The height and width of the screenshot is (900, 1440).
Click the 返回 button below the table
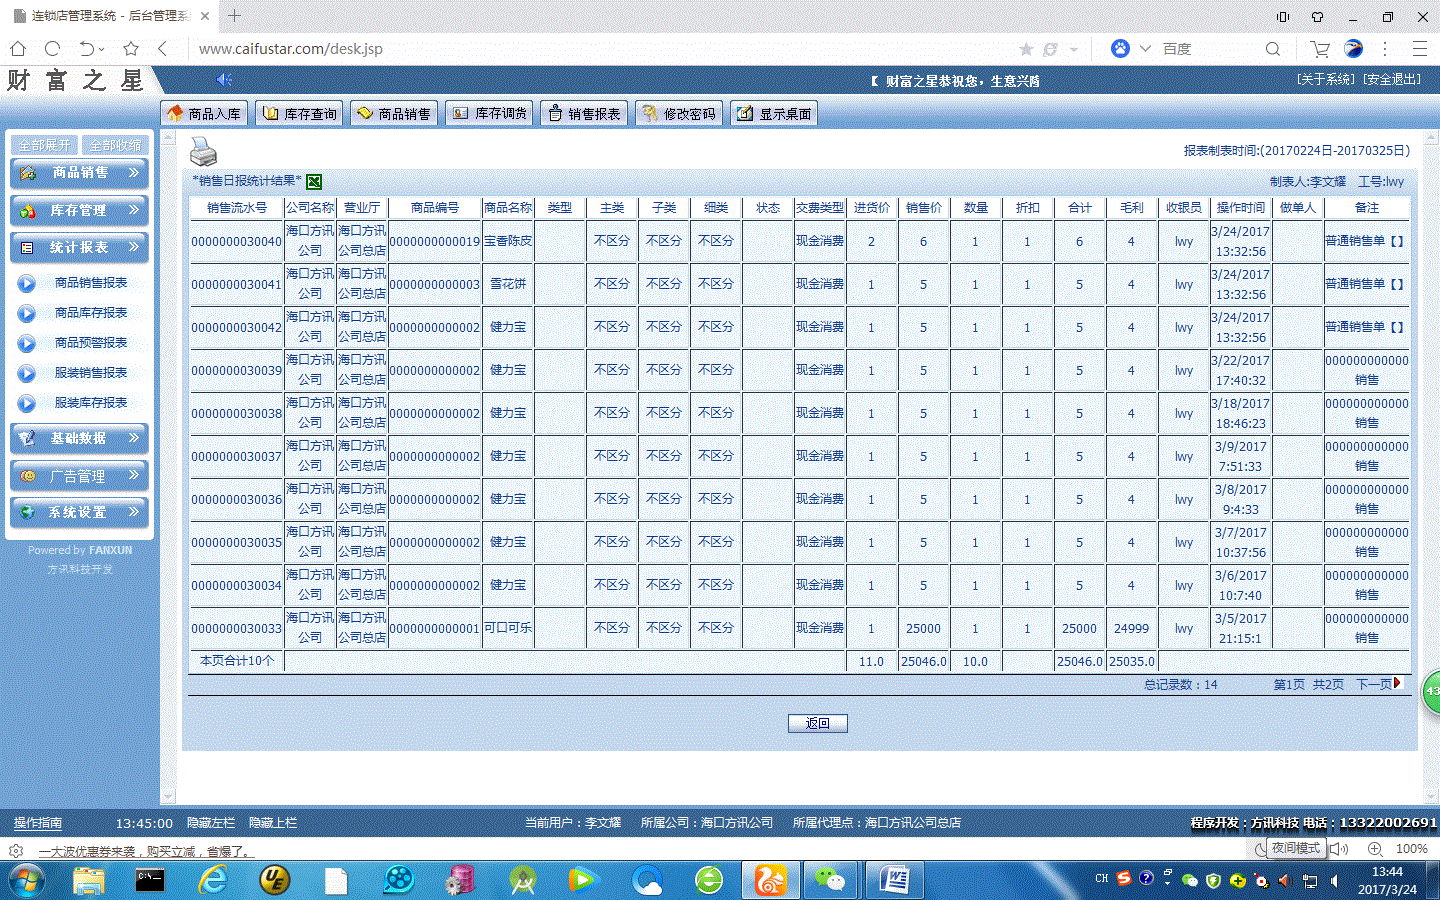[x=817, y=723]
